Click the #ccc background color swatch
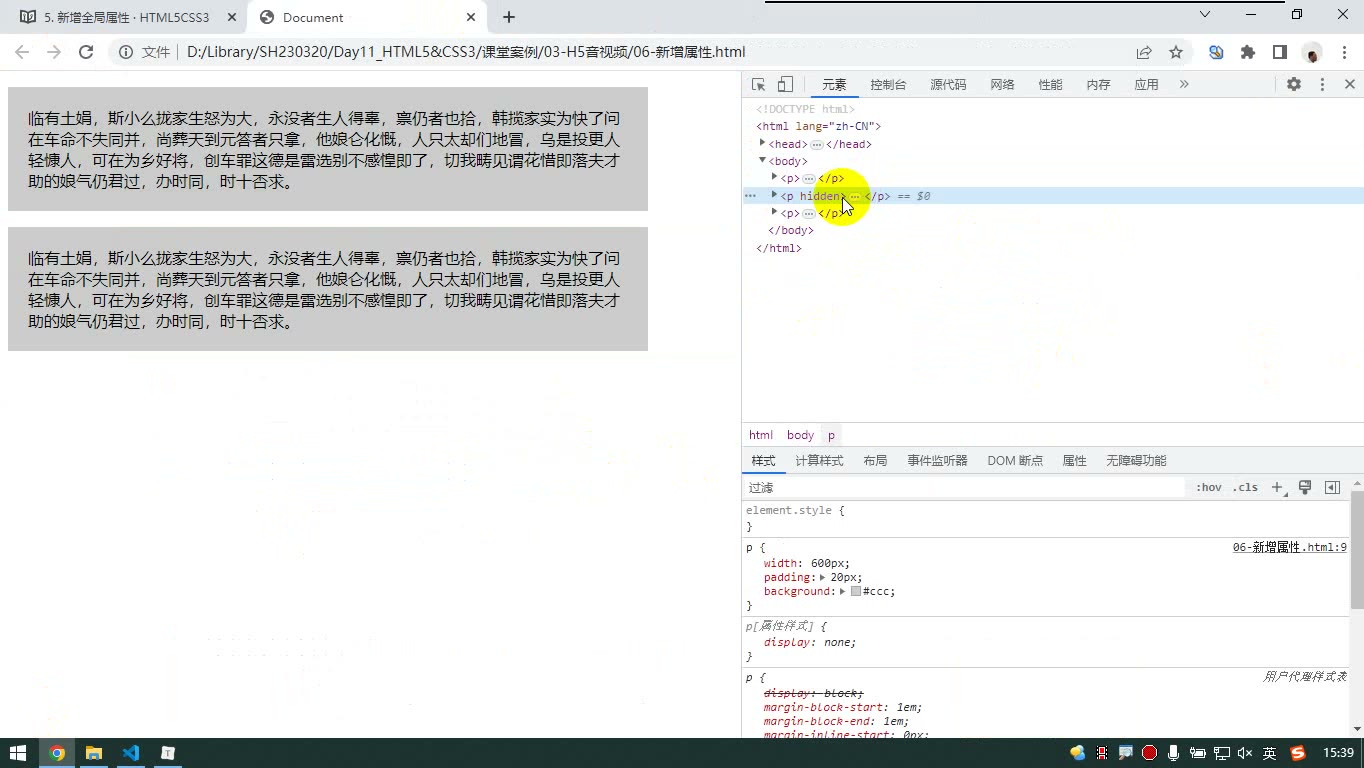 click(x=856, y=591)
